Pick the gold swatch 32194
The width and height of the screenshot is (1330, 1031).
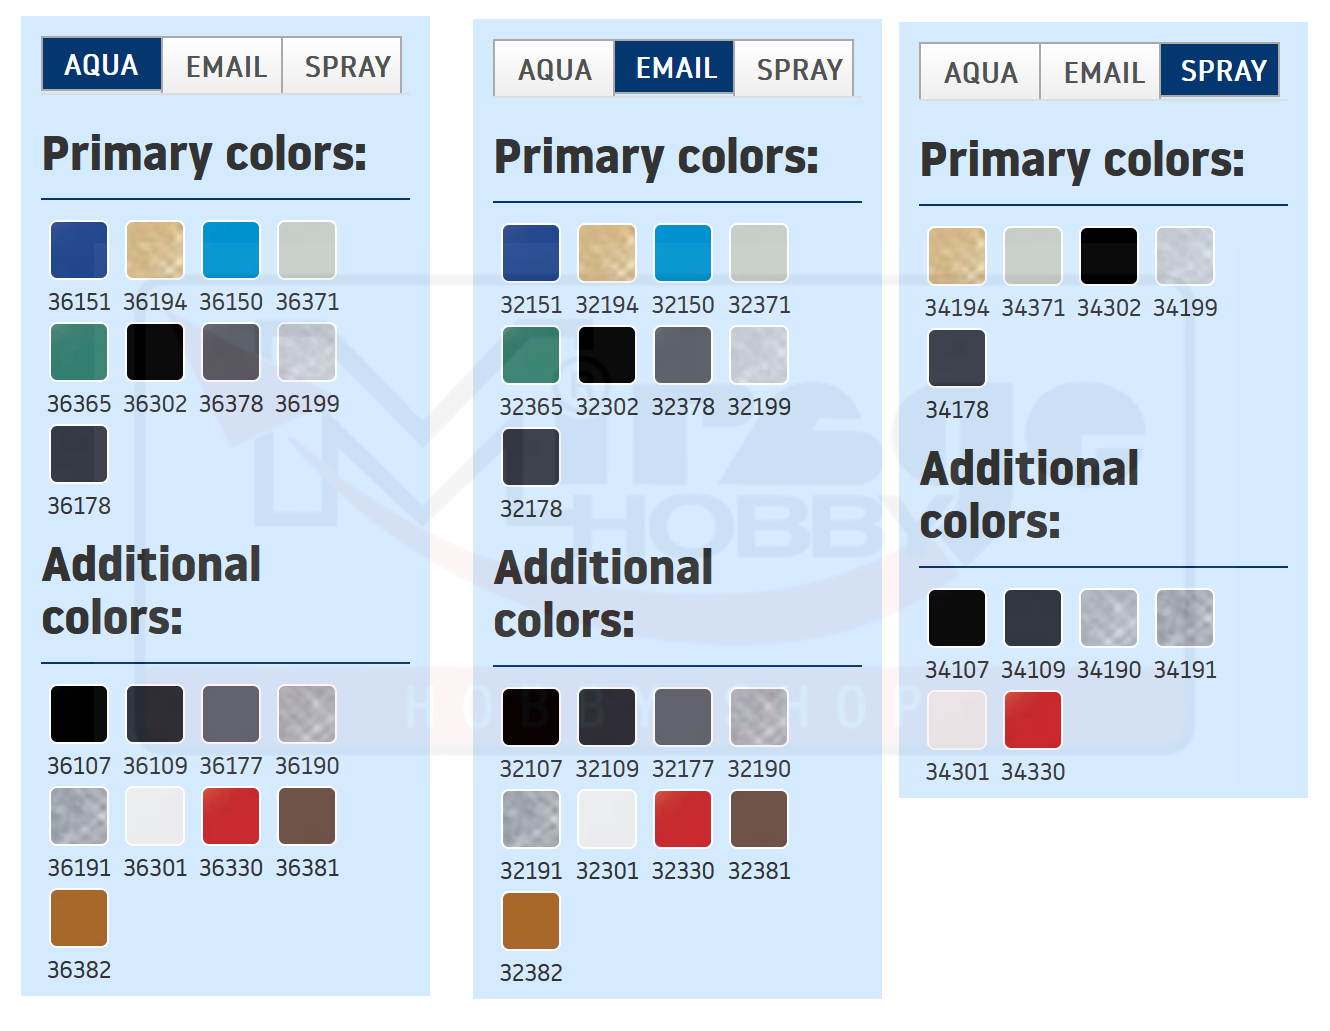[x=607, y=253]
